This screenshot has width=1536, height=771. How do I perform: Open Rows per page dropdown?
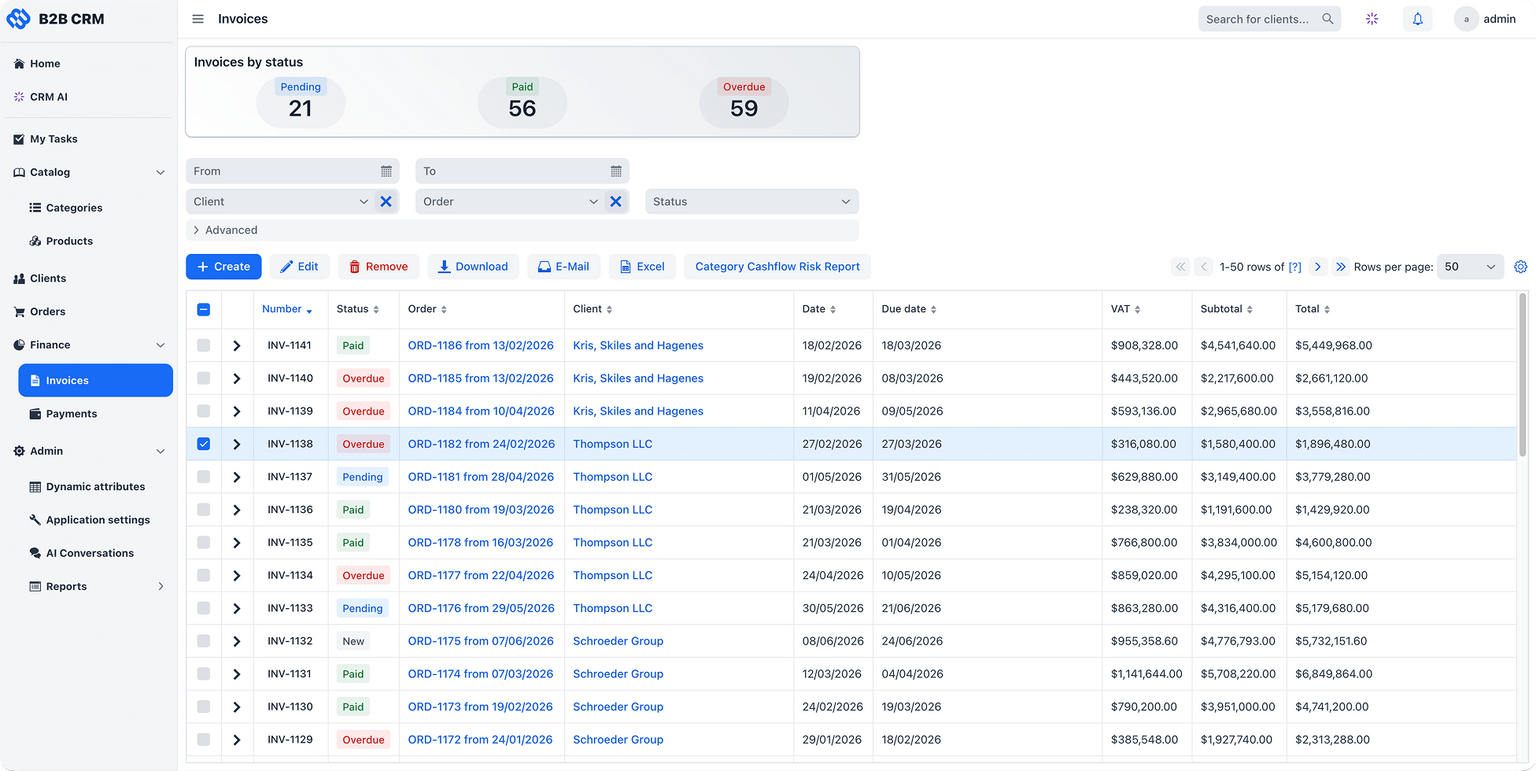(1470, 267)
